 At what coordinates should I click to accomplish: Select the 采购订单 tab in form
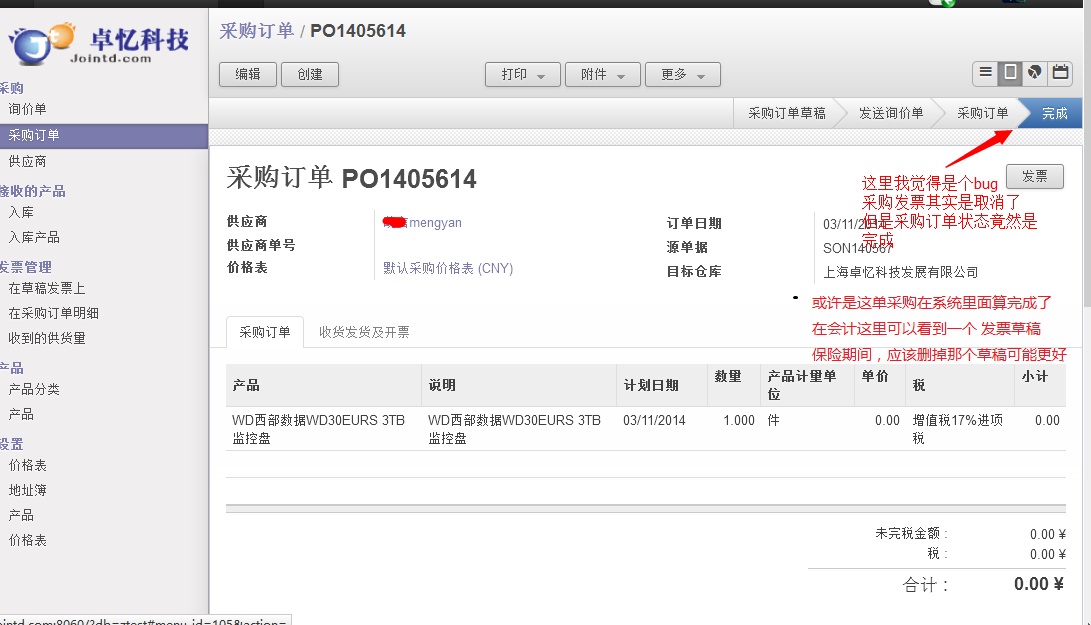click(265, 332)
